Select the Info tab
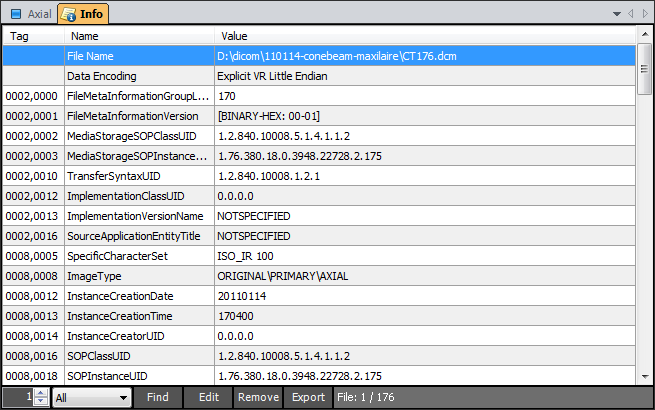This screenshot has height=410, width=655. pos(83,13)
